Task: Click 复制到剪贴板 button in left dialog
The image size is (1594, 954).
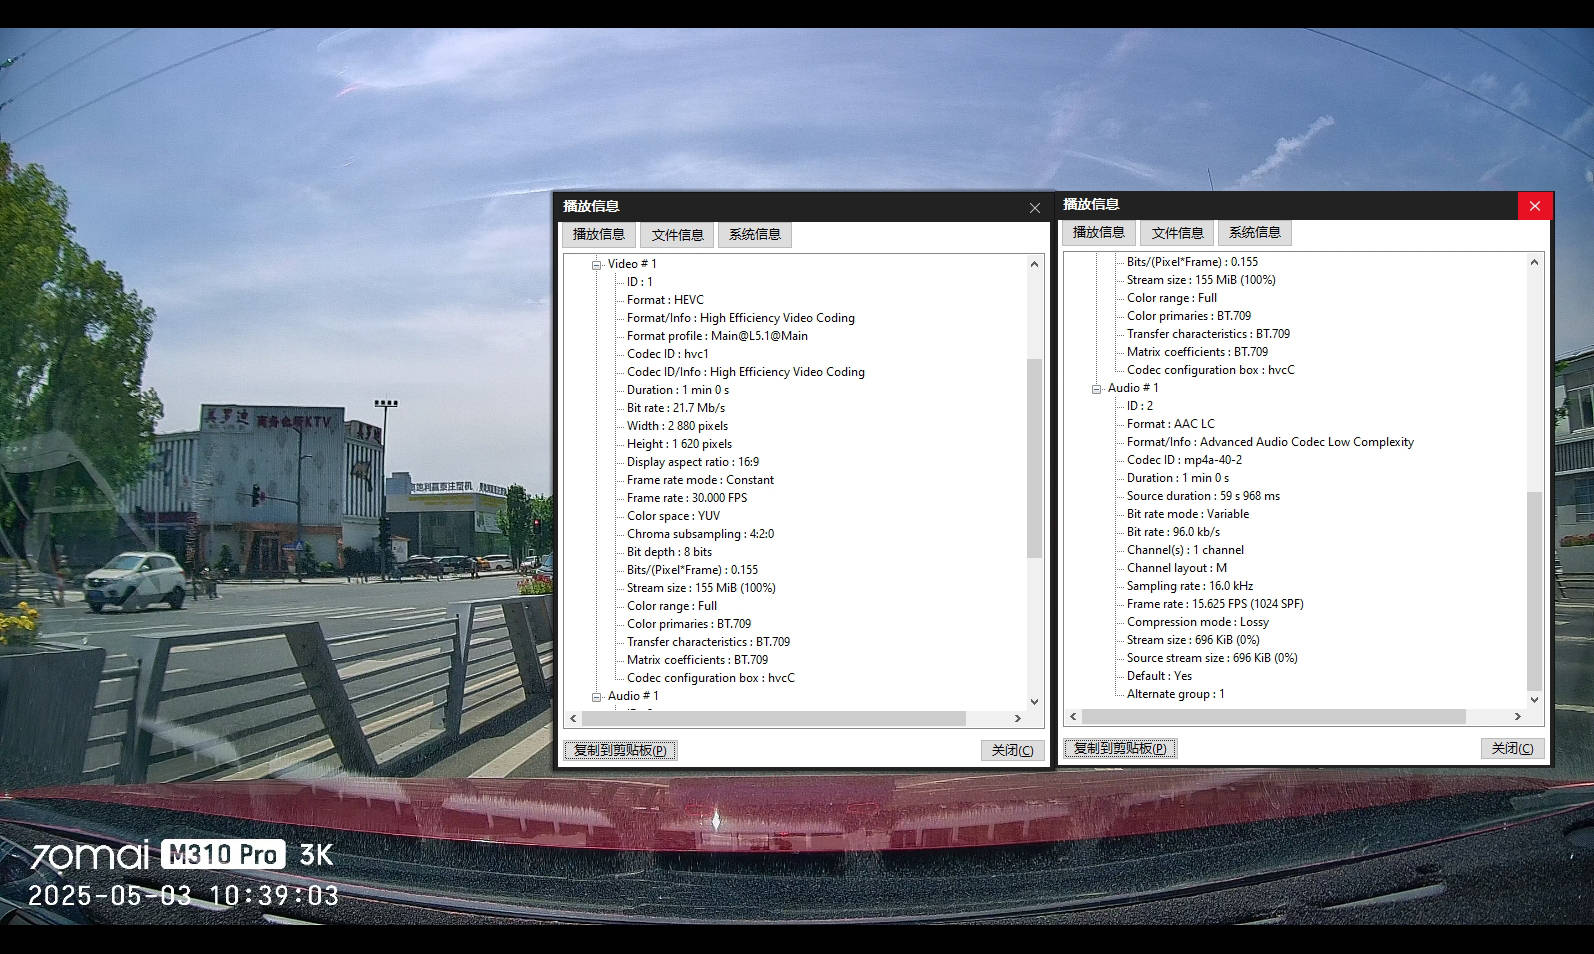Action: 620,750
